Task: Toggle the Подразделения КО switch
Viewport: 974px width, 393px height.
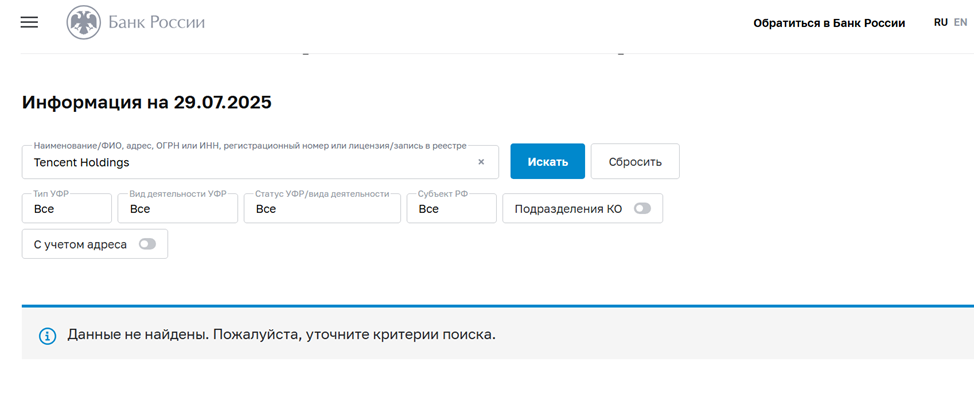Action: [642, 209]
